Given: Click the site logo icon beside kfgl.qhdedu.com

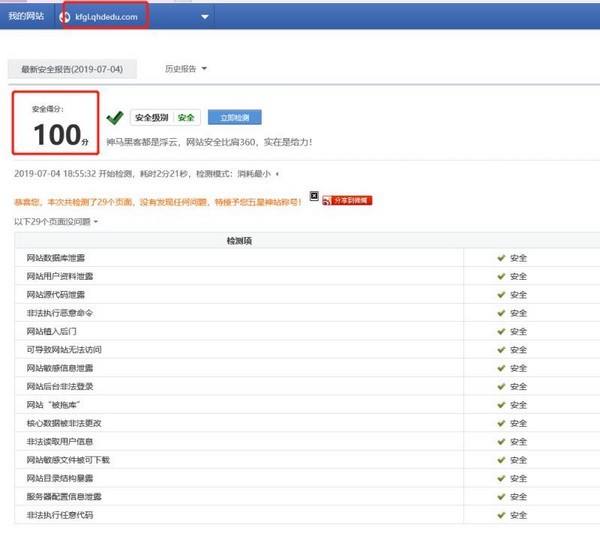Looking at the screenshot, I should coord(65,17).
